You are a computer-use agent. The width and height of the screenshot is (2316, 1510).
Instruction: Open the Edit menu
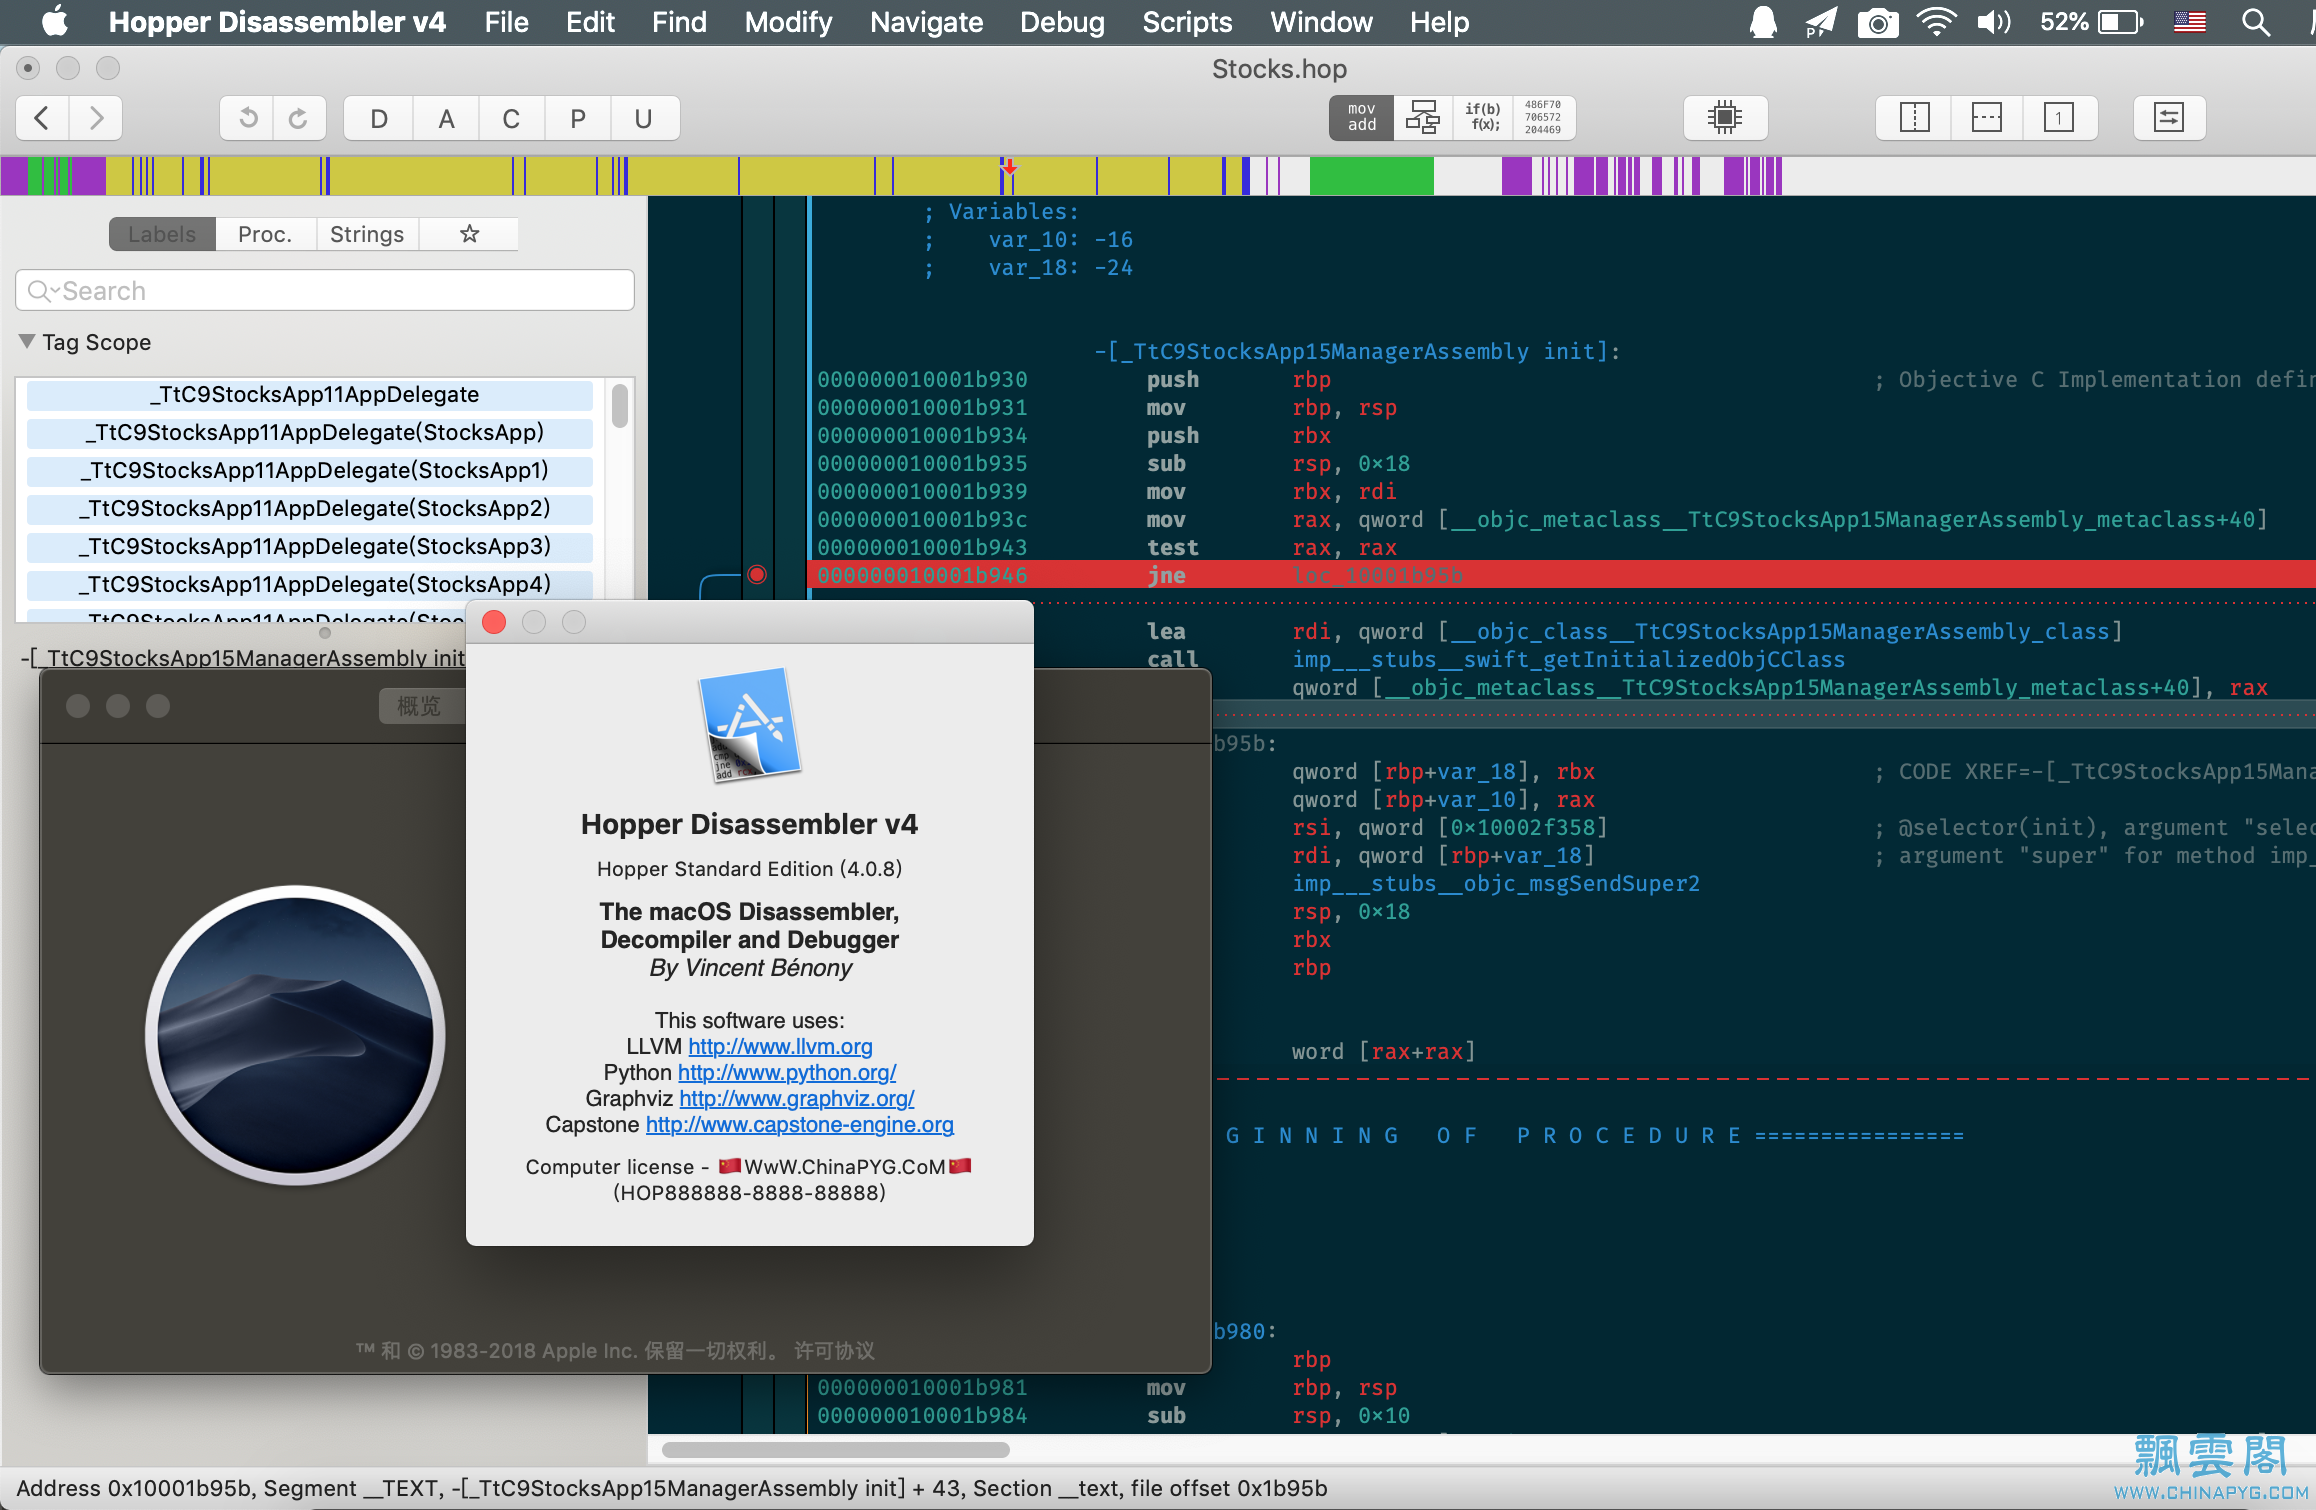pyautogui.click(x=590, y=22)
